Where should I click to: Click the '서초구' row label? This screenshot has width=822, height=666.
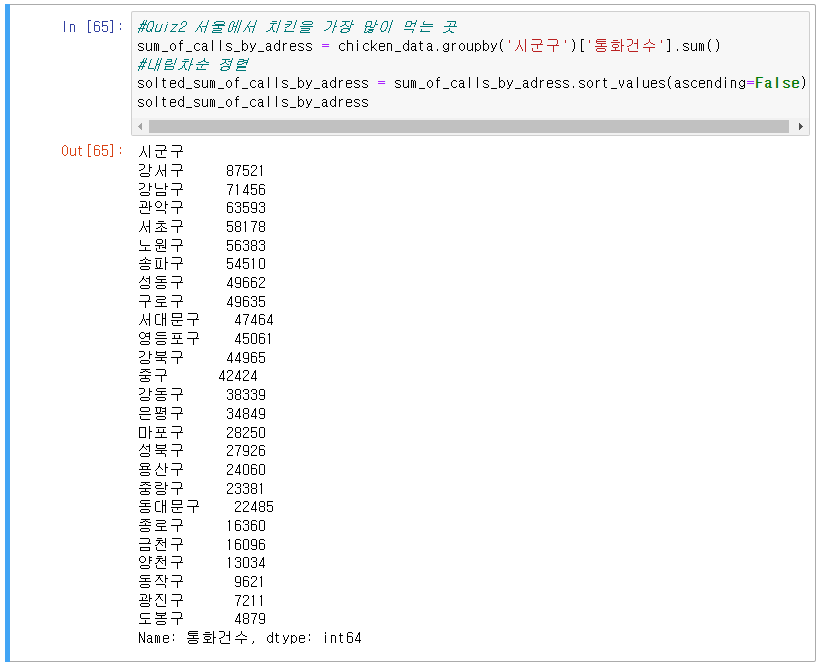161,227
